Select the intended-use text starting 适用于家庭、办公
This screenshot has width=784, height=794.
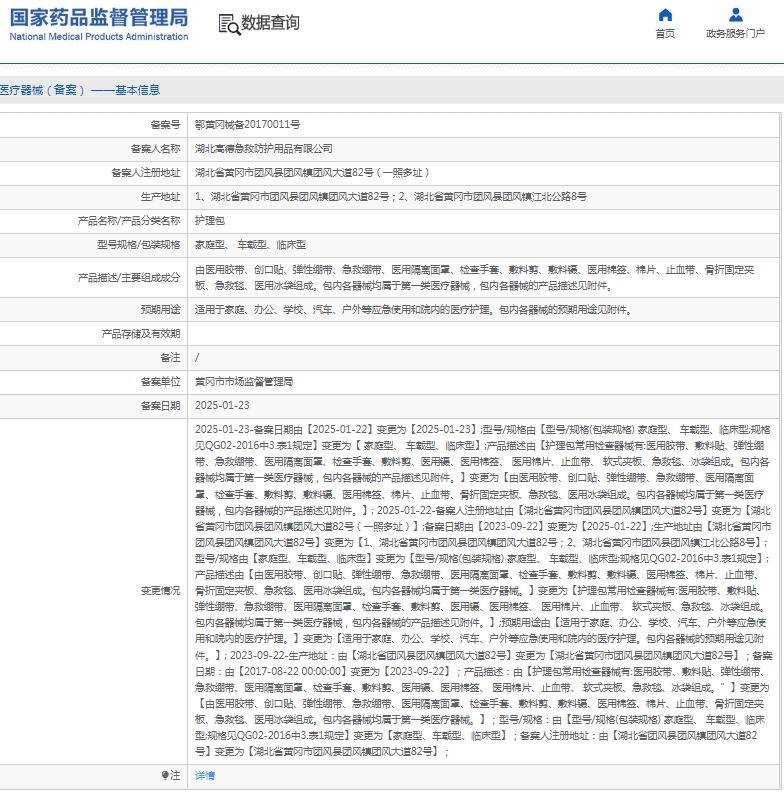(415, 309)
